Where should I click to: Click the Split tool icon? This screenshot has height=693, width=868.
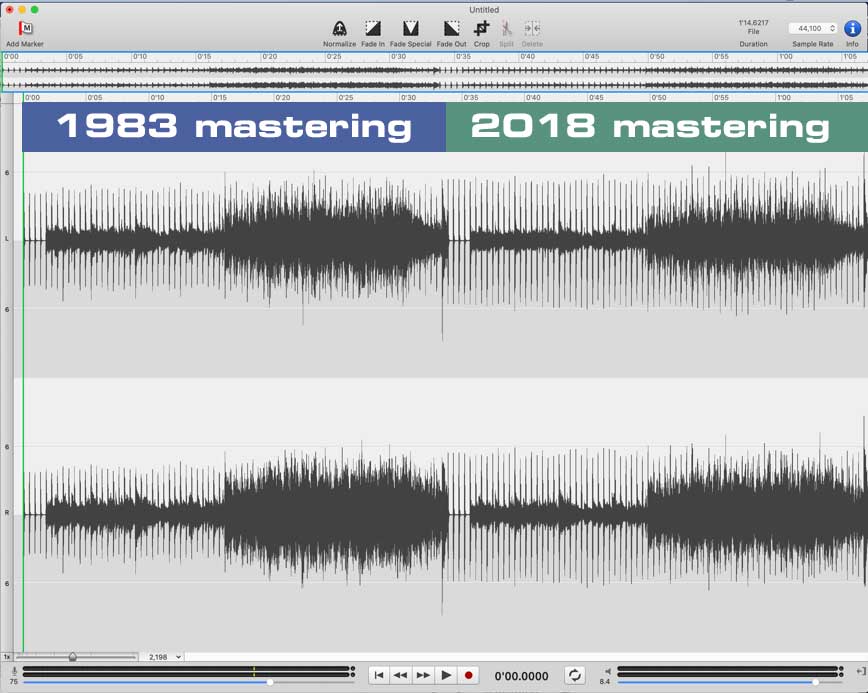click(506, 28)
